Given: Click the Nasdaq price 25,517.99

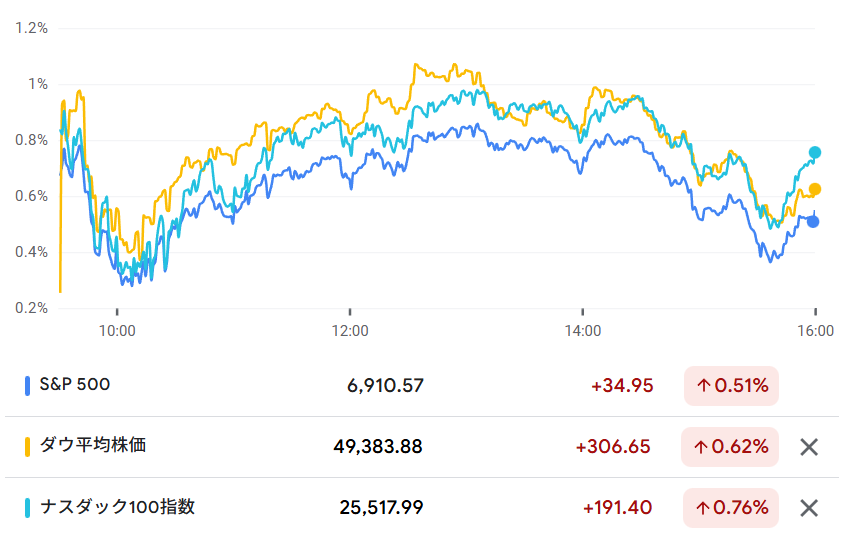Looking at the screenshot, I should 381,508.
